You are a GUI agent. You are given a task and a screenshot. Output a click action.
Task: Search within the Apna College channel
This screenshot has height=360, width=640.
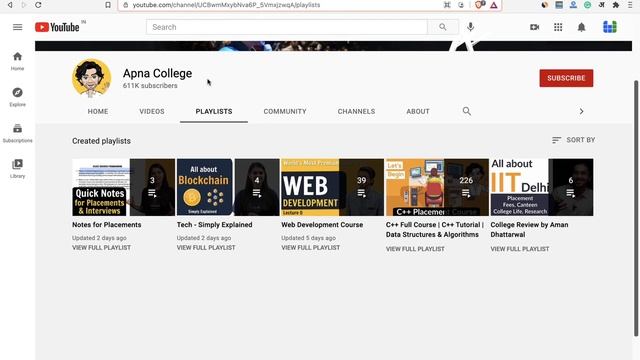coord(467,111)
